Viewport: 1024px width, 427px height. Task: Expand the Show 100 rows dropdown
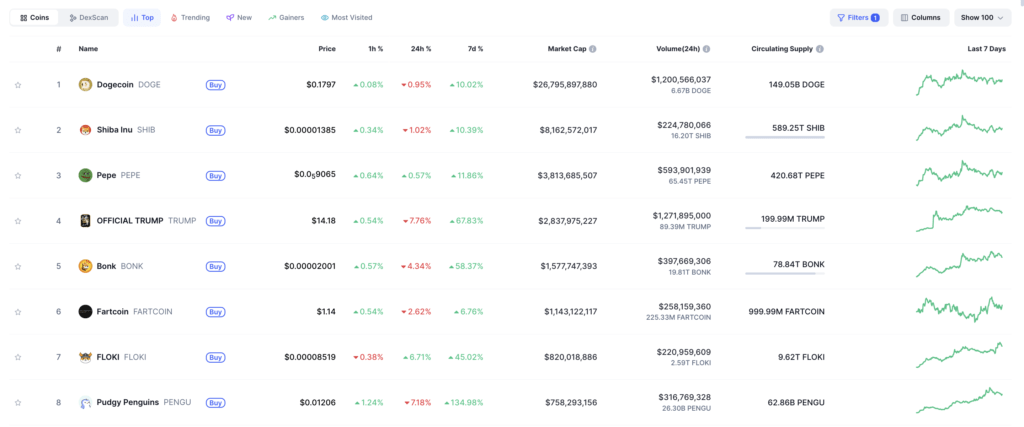982,18
